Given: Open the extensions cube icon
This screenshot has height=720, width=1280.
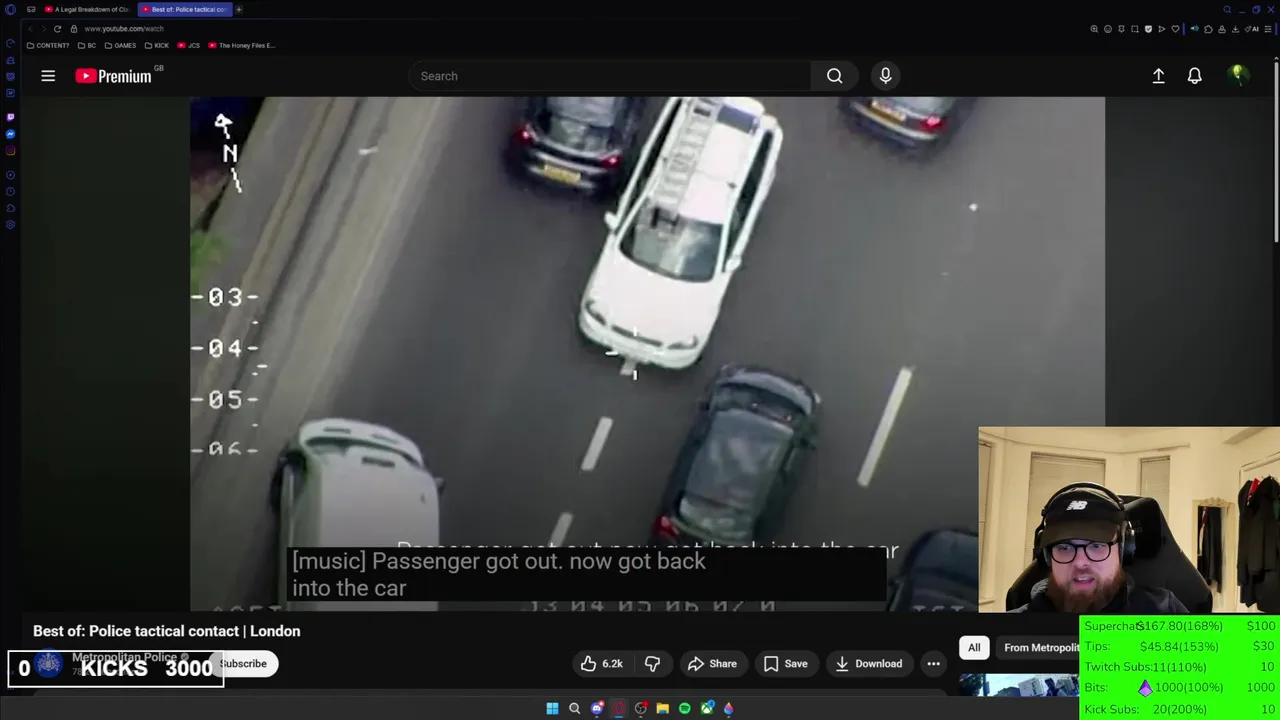Looking at the screenshot, I should point(1208,29).
